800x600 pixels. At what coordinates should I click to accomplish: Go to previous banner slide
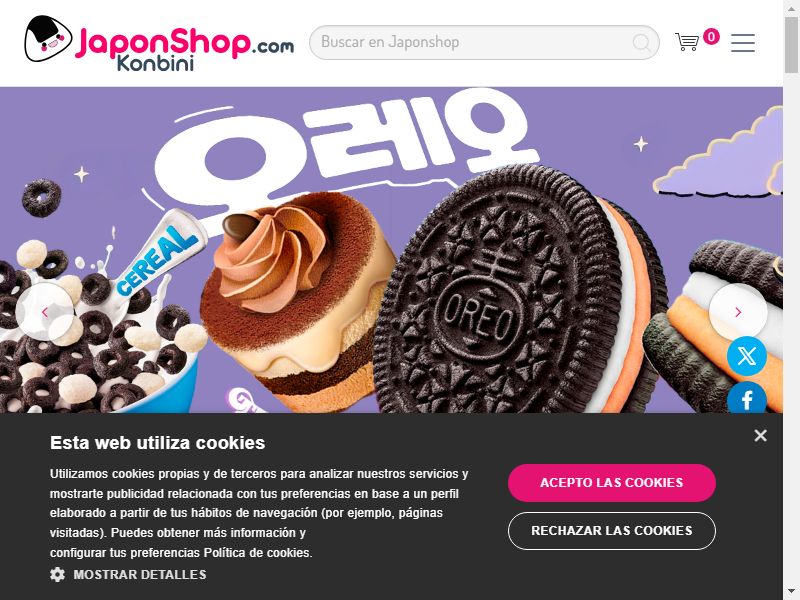(x=45, y=312)
